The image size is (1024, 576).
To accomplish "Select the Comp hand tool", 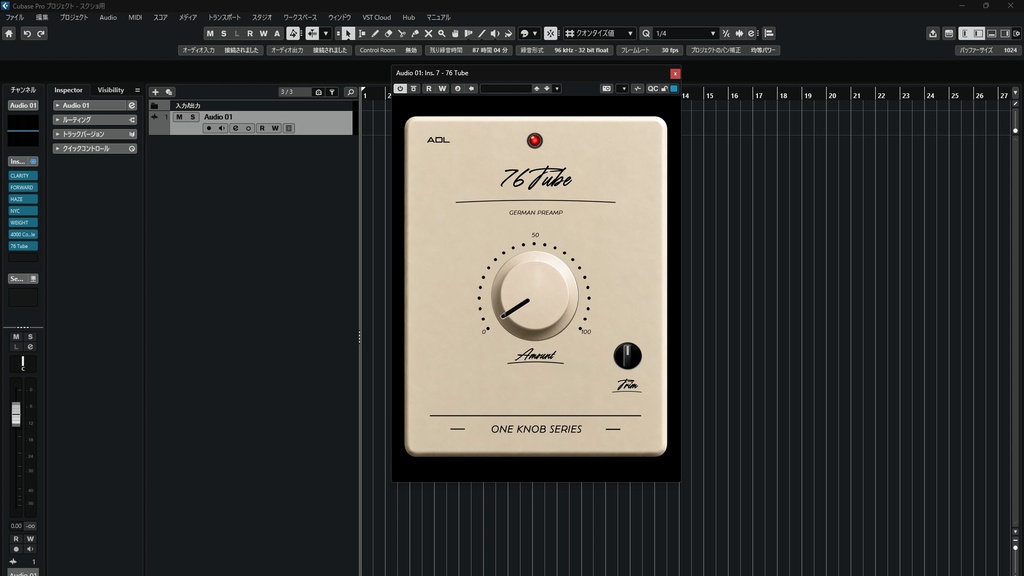I will (455, 33).
